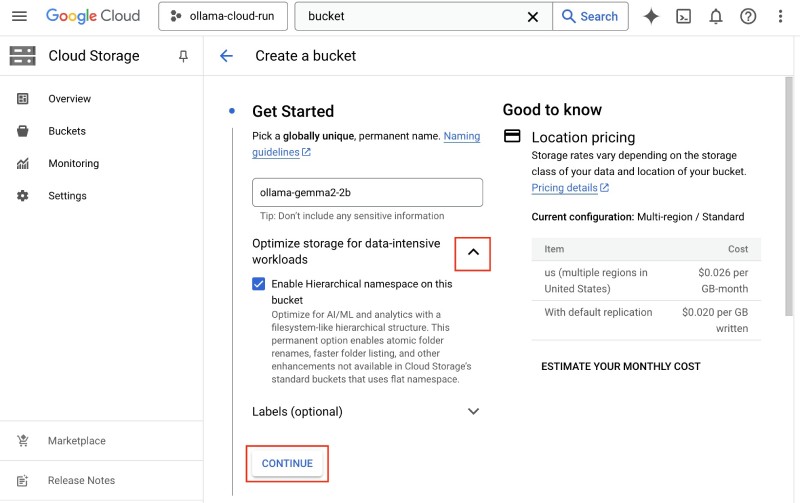The image size is (800, 503).
Task: Select Buckets in the sidebar
Action: pyautogui.click(x=67, y=131)
